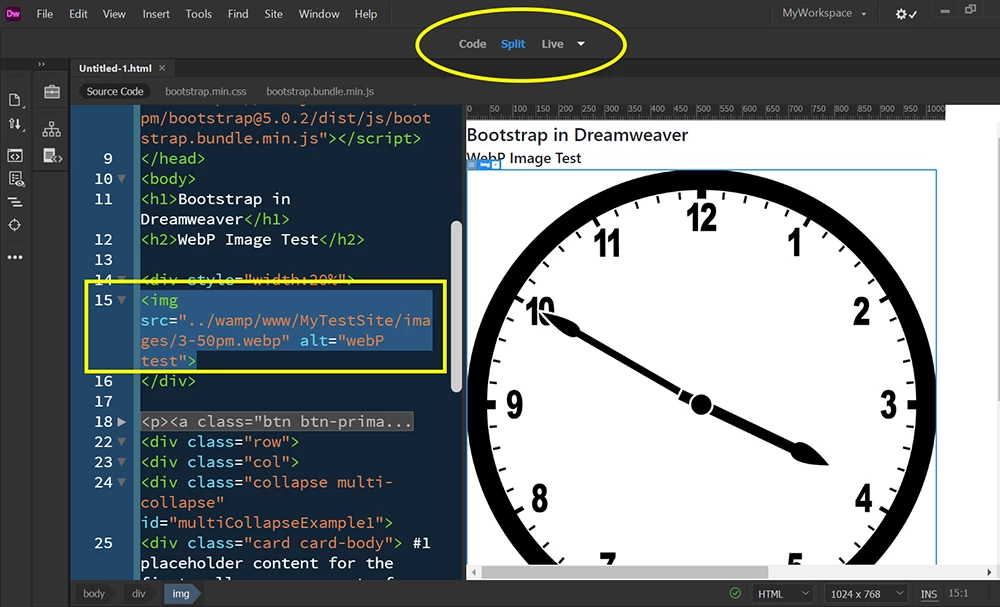
Task: Switch to Split view
Action: 513,44
